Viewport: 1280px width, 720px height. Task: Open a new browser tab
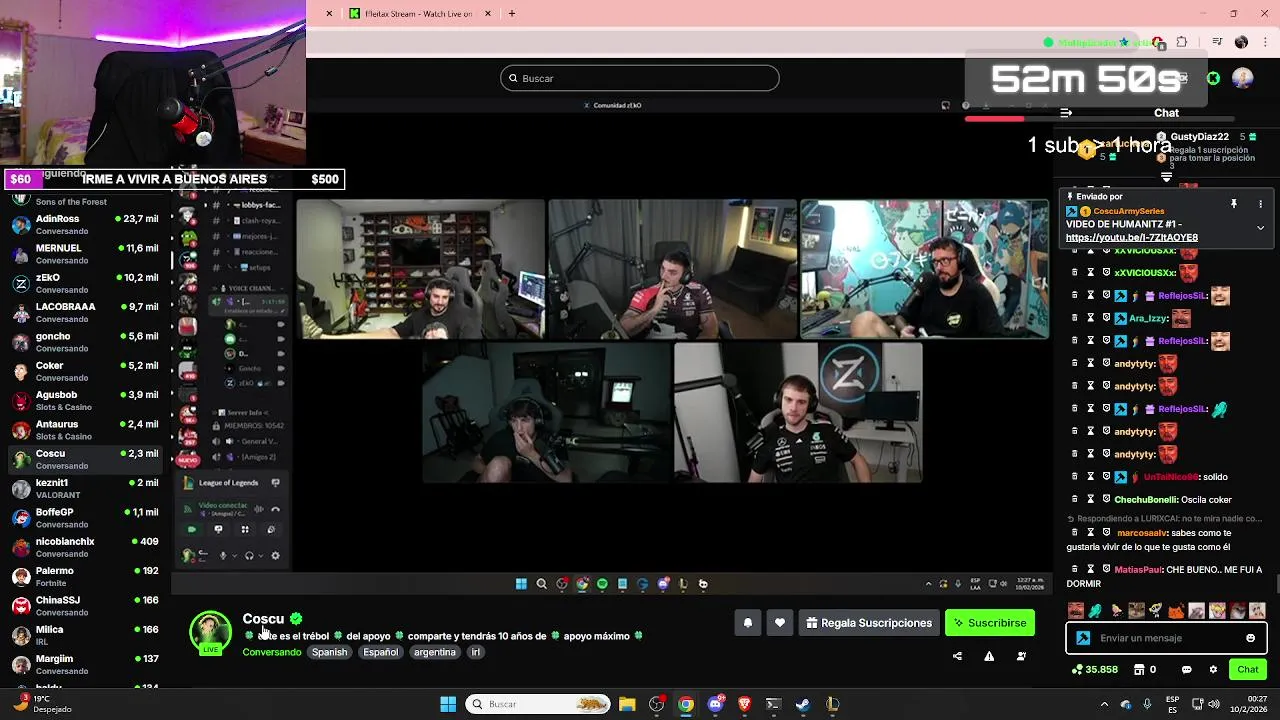512,14
